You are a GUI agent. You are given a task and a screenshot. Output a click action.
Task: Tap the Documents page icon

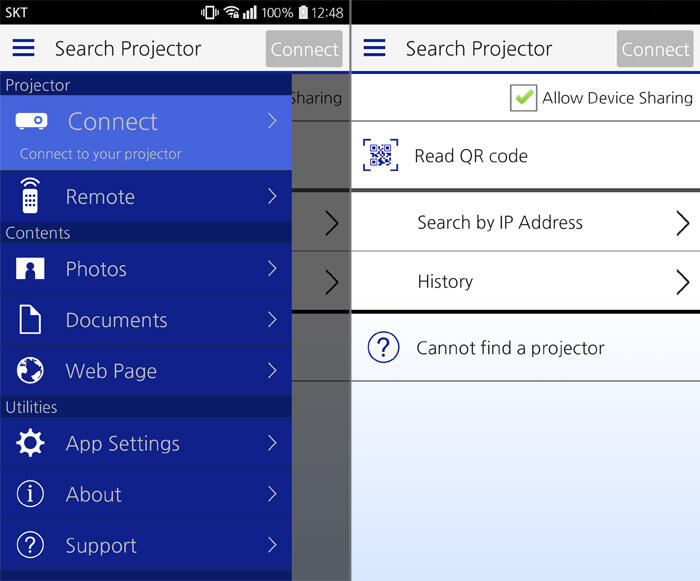tap(30, 319)
